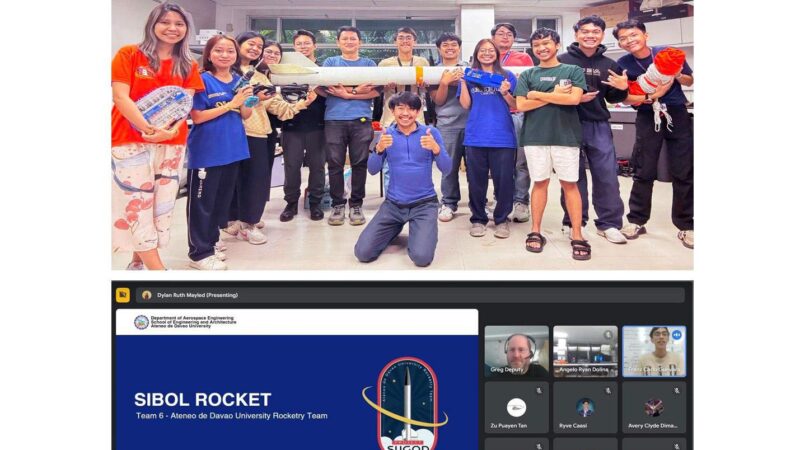Screen dimensions: 800x450
Task: Open Angelo Ryan Dolina's video tile
Action: coord(585,352)
